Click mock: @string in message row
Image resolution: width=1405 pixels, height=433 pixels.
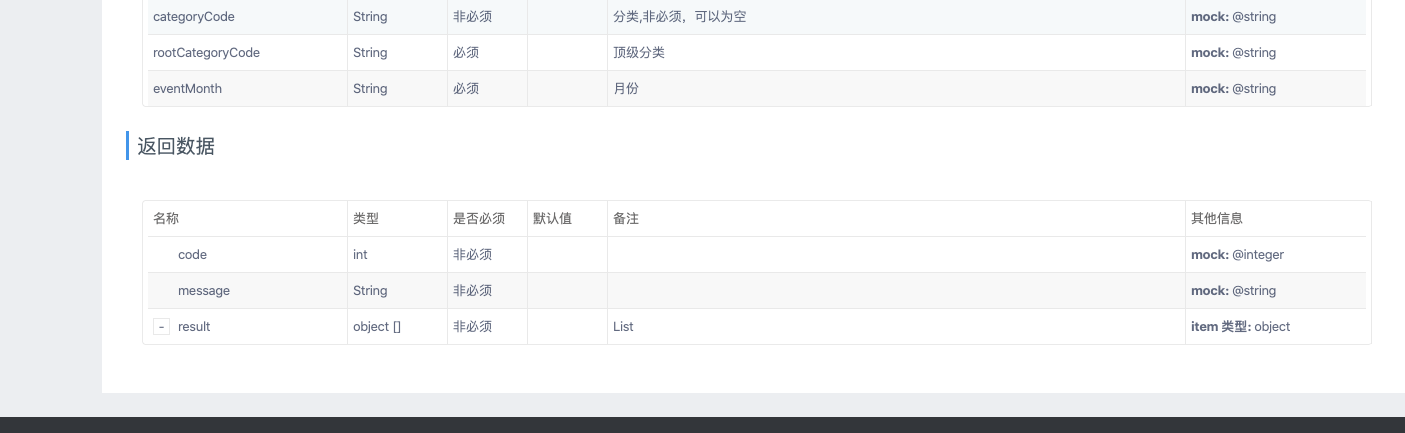(1233, 291)
